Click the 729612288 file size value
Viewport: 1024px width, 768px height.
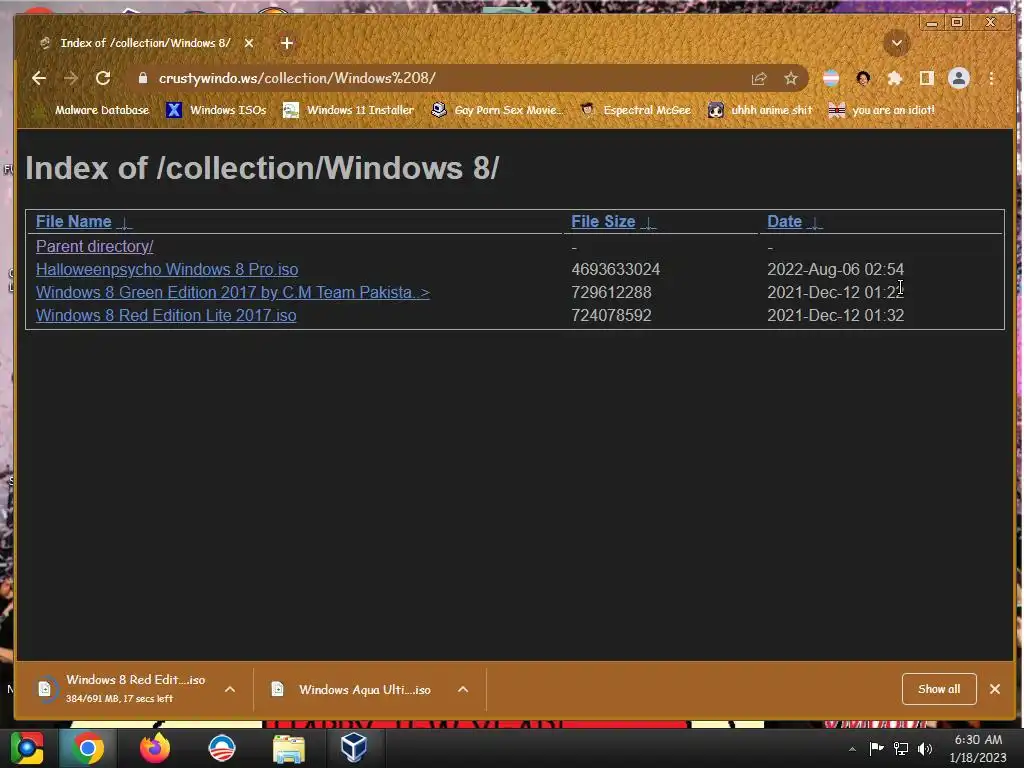[611, 292]
